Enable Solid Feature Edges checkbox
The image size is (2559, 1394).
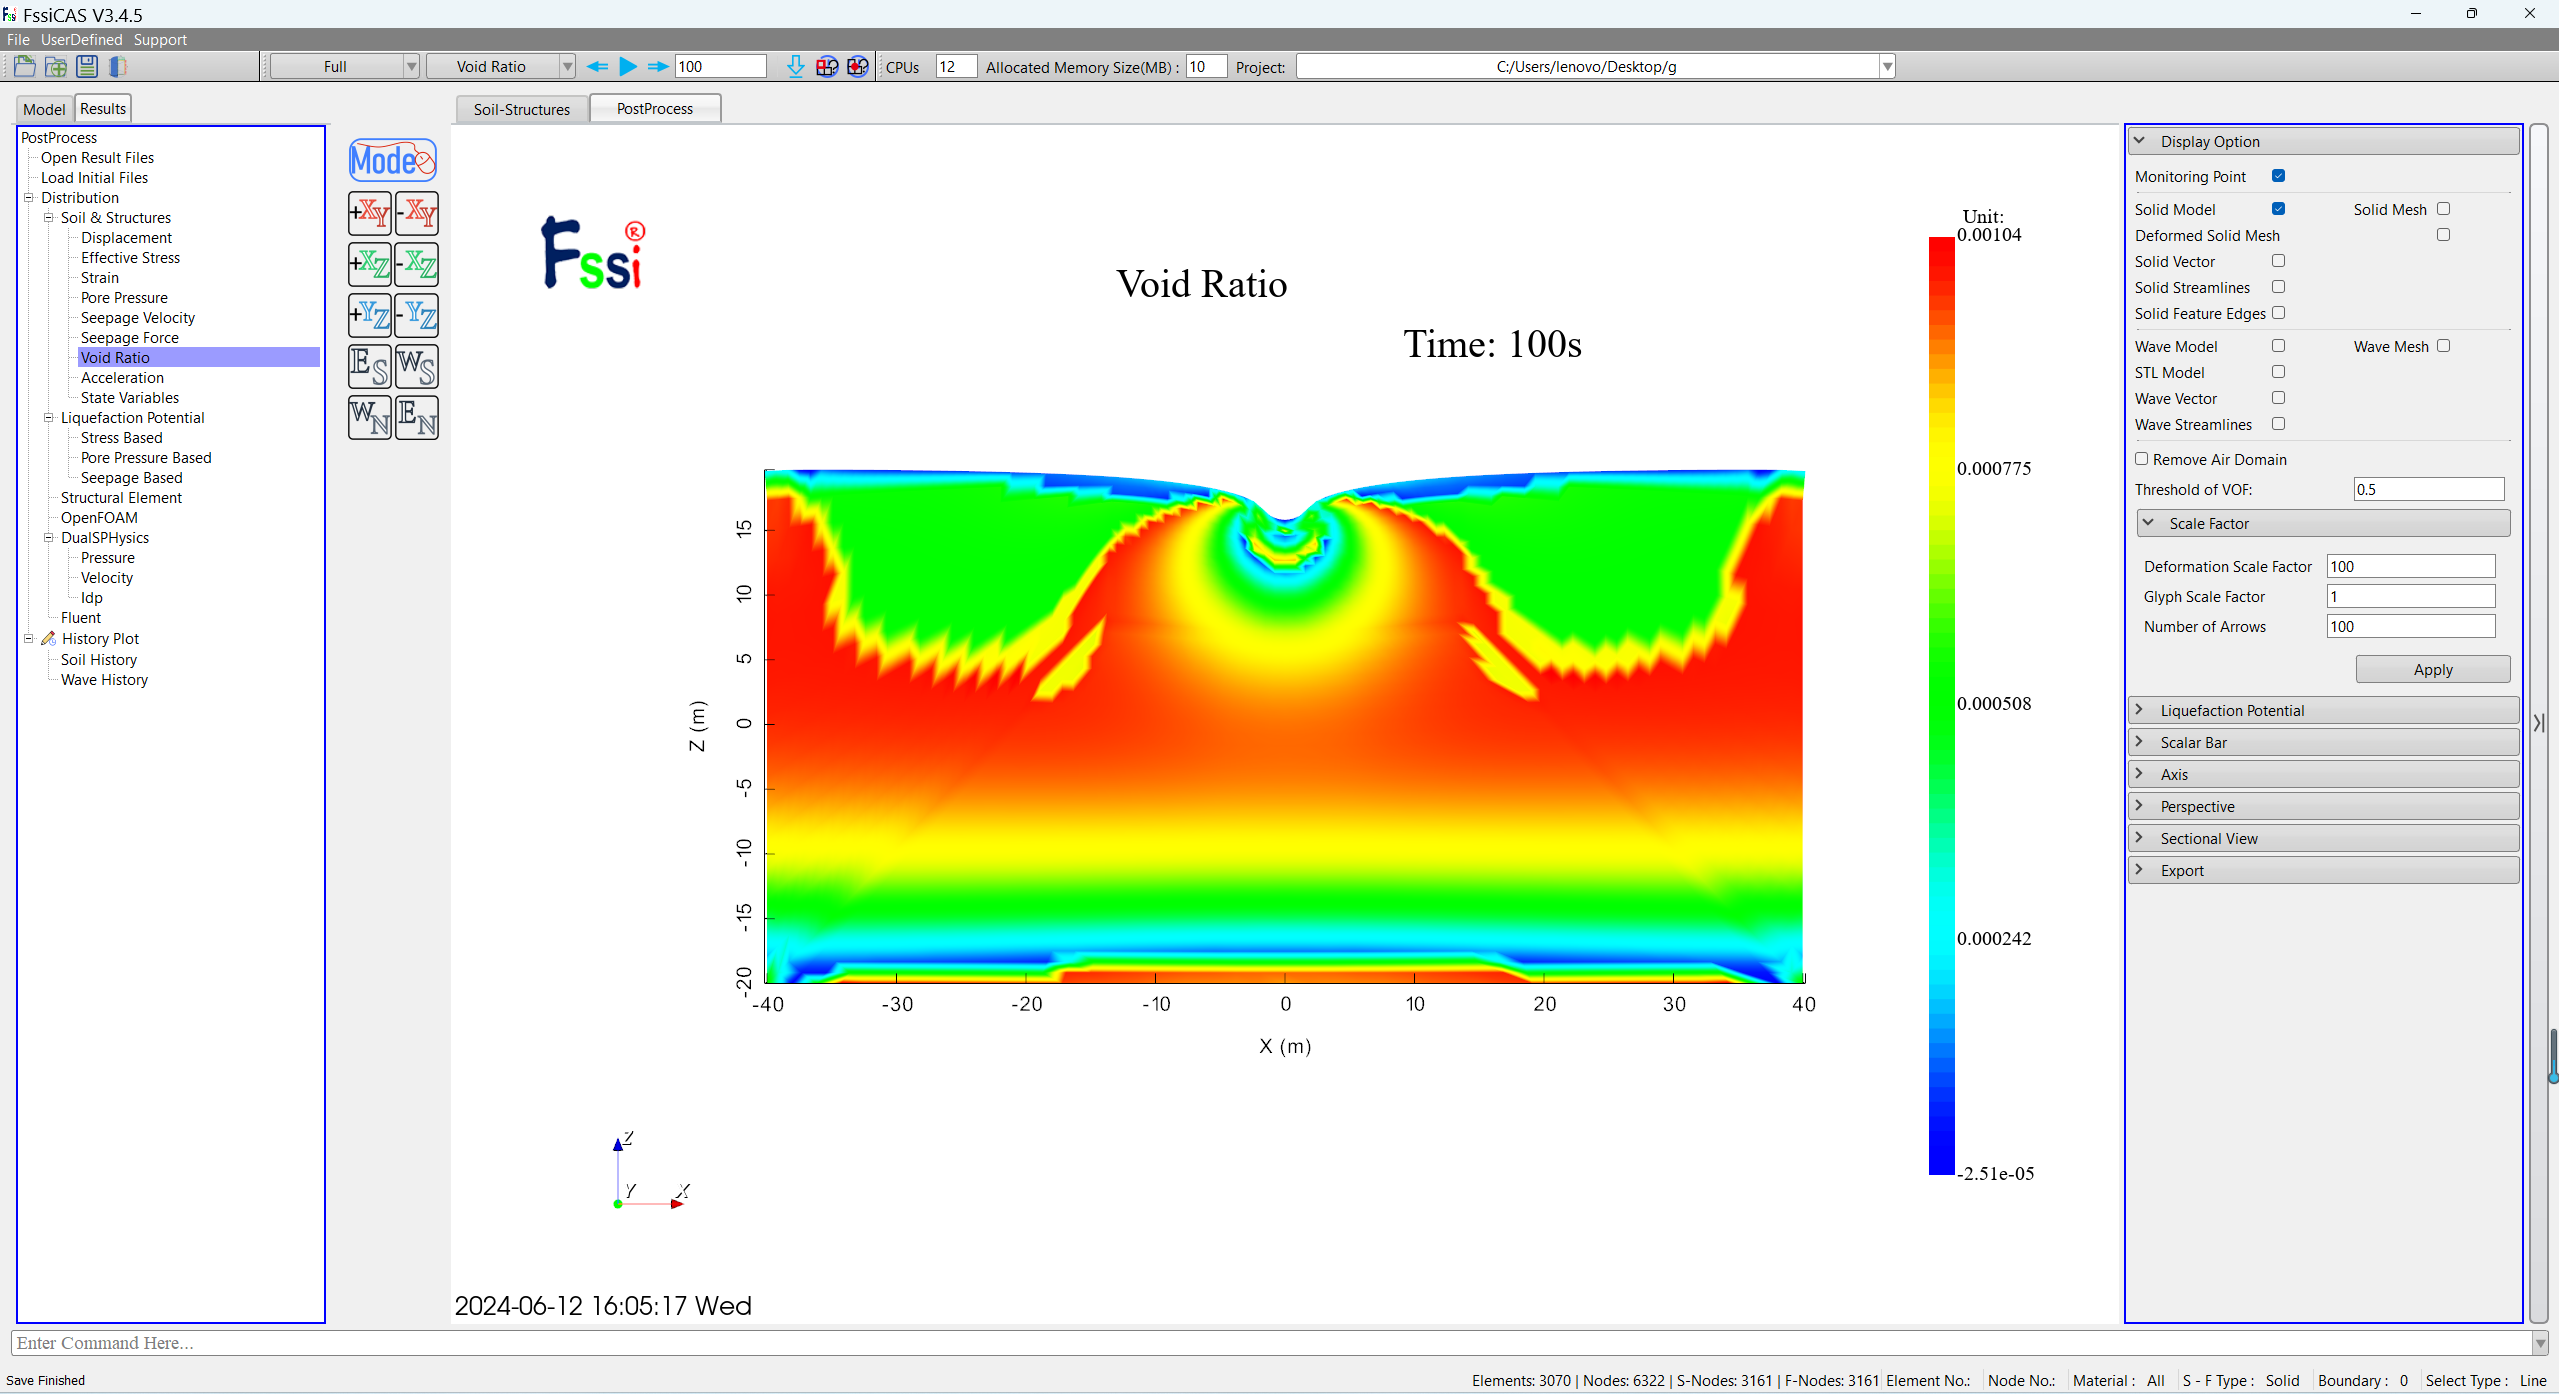click(x=2278, y=313)
